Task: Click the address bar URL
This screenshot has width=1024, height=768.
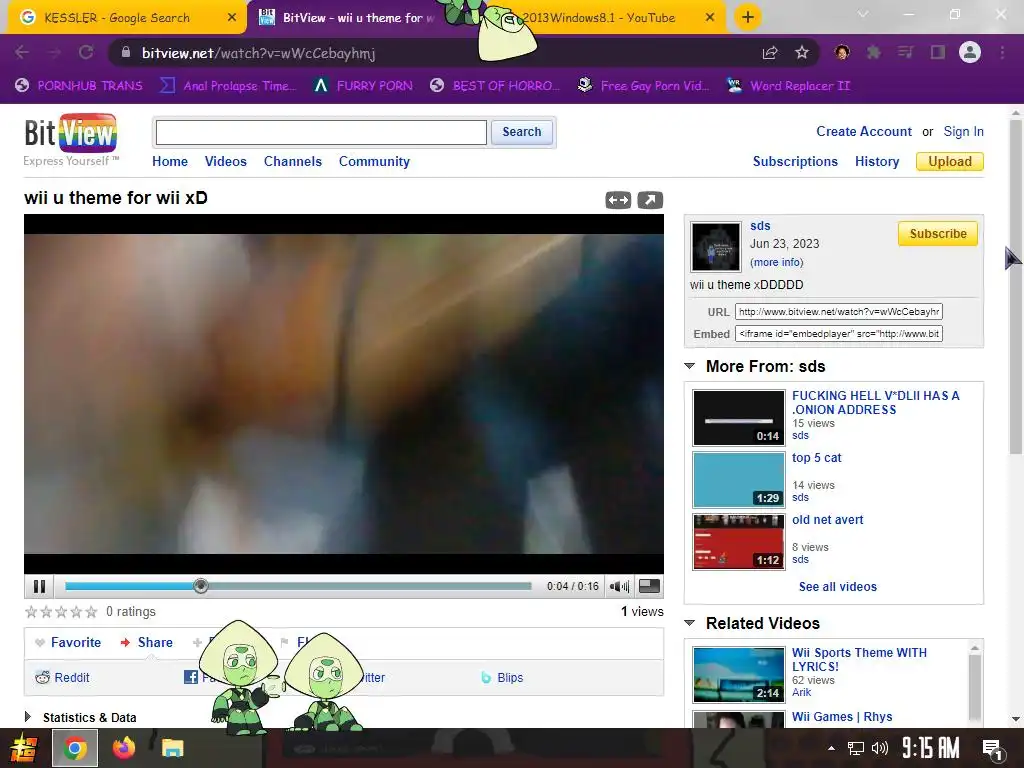Action: click(x=258, y=54)
